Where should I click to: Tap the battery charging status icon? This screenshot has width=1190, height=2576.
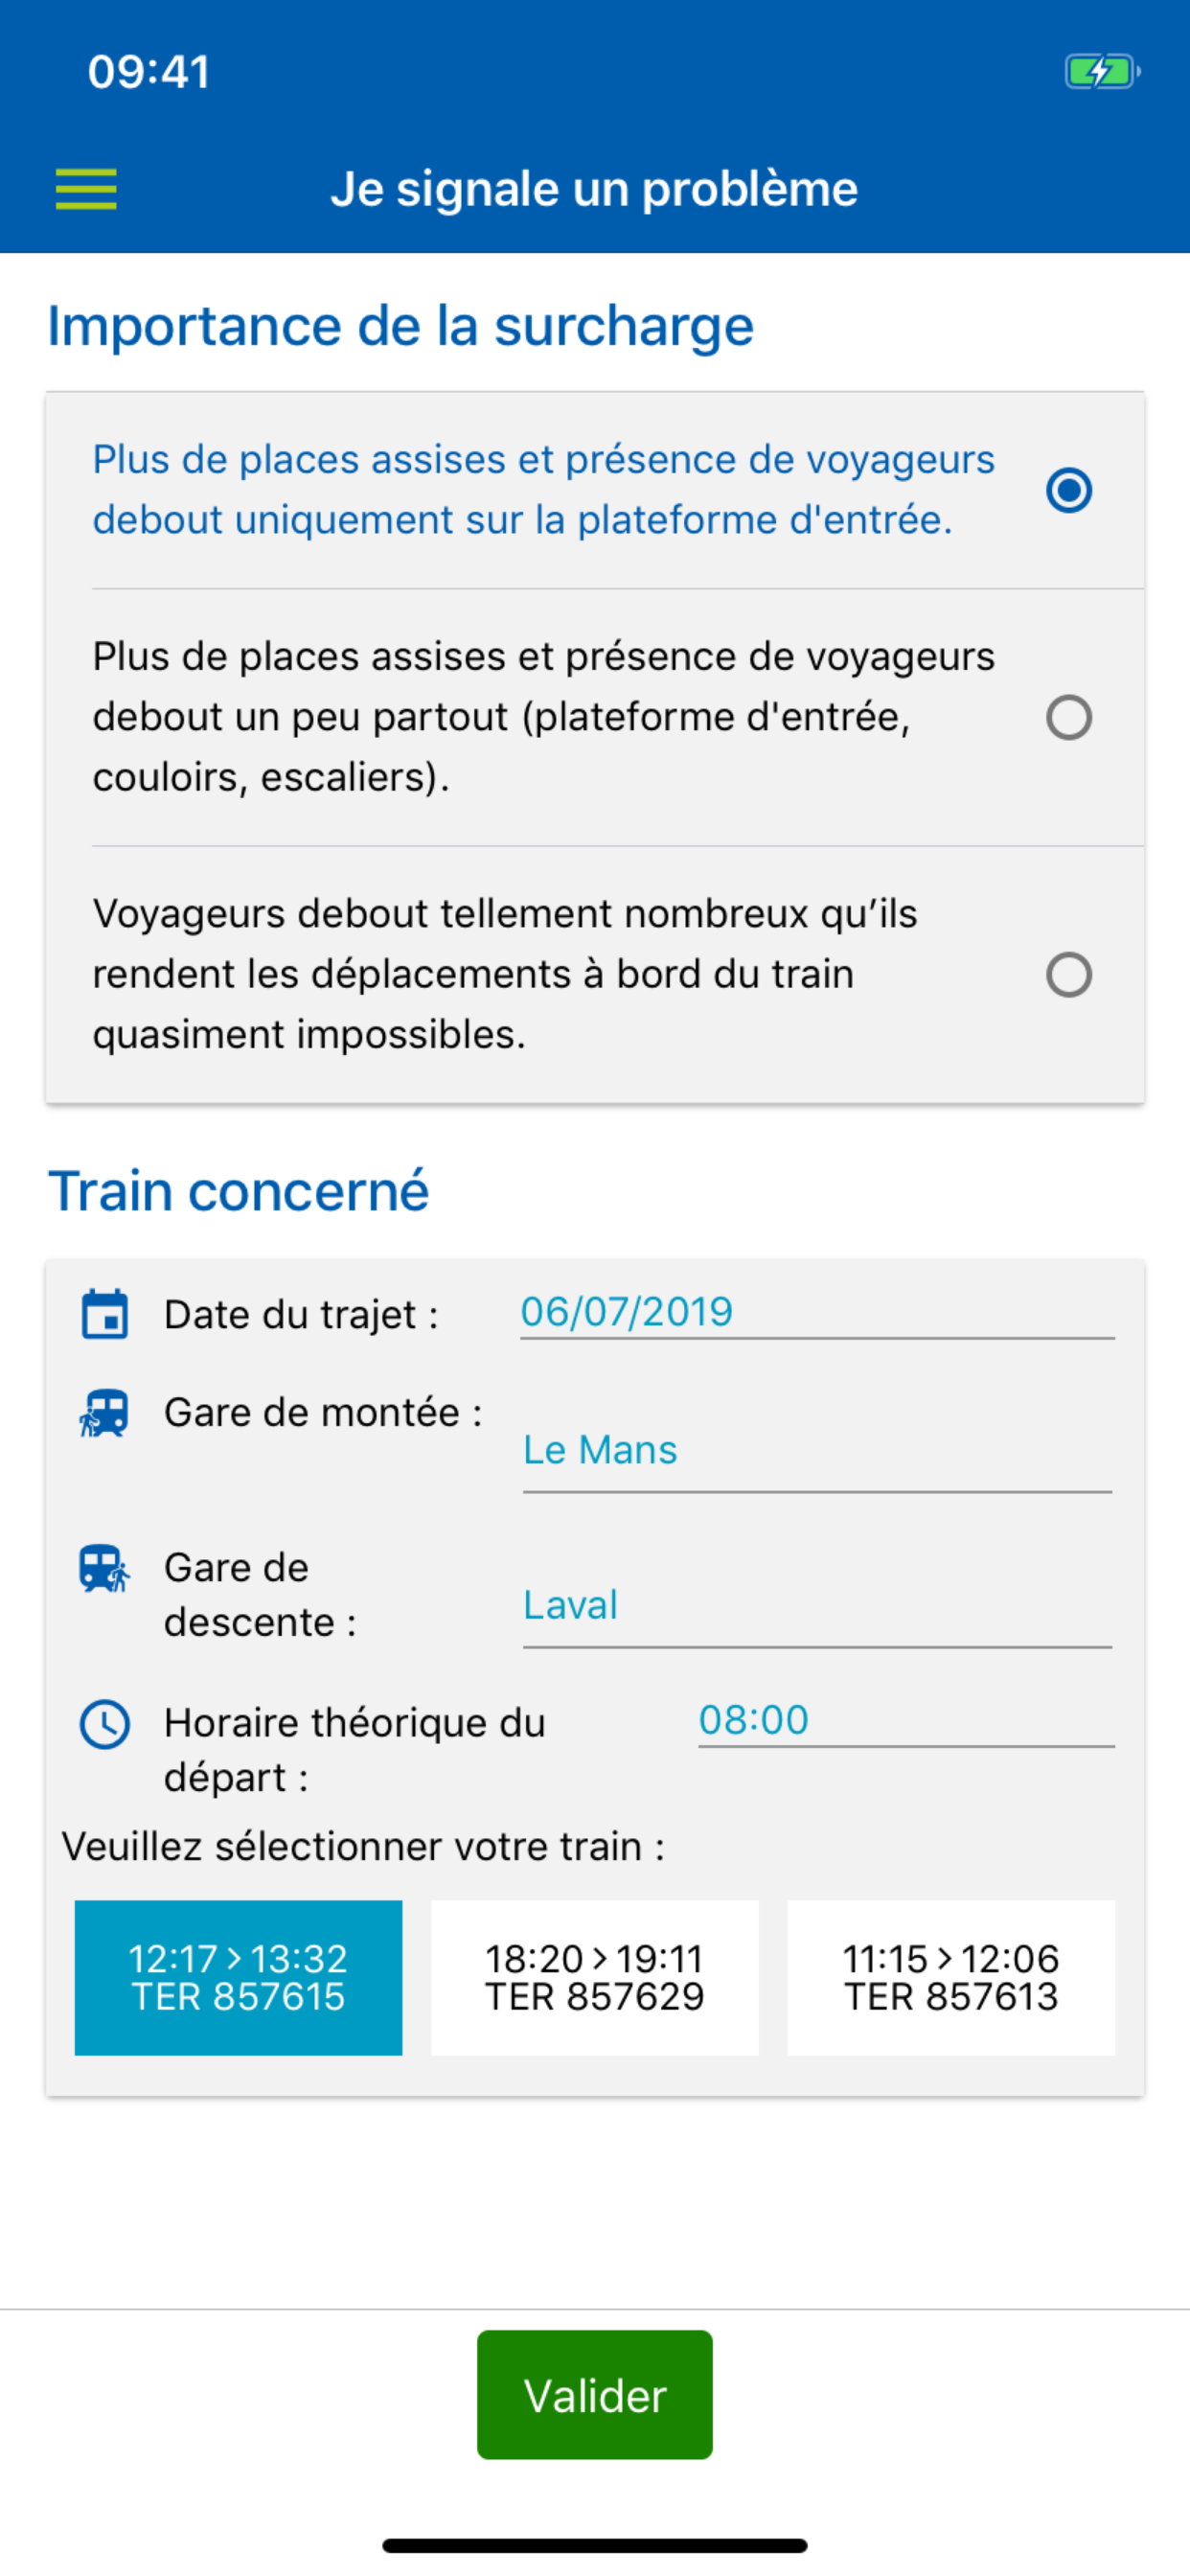pos(1102,72)
